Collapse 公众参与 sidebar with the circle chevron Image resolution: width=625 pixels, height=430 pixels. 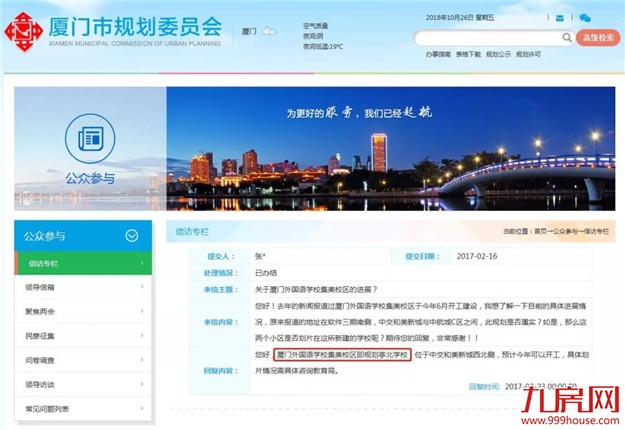click(x=132, y=236)
